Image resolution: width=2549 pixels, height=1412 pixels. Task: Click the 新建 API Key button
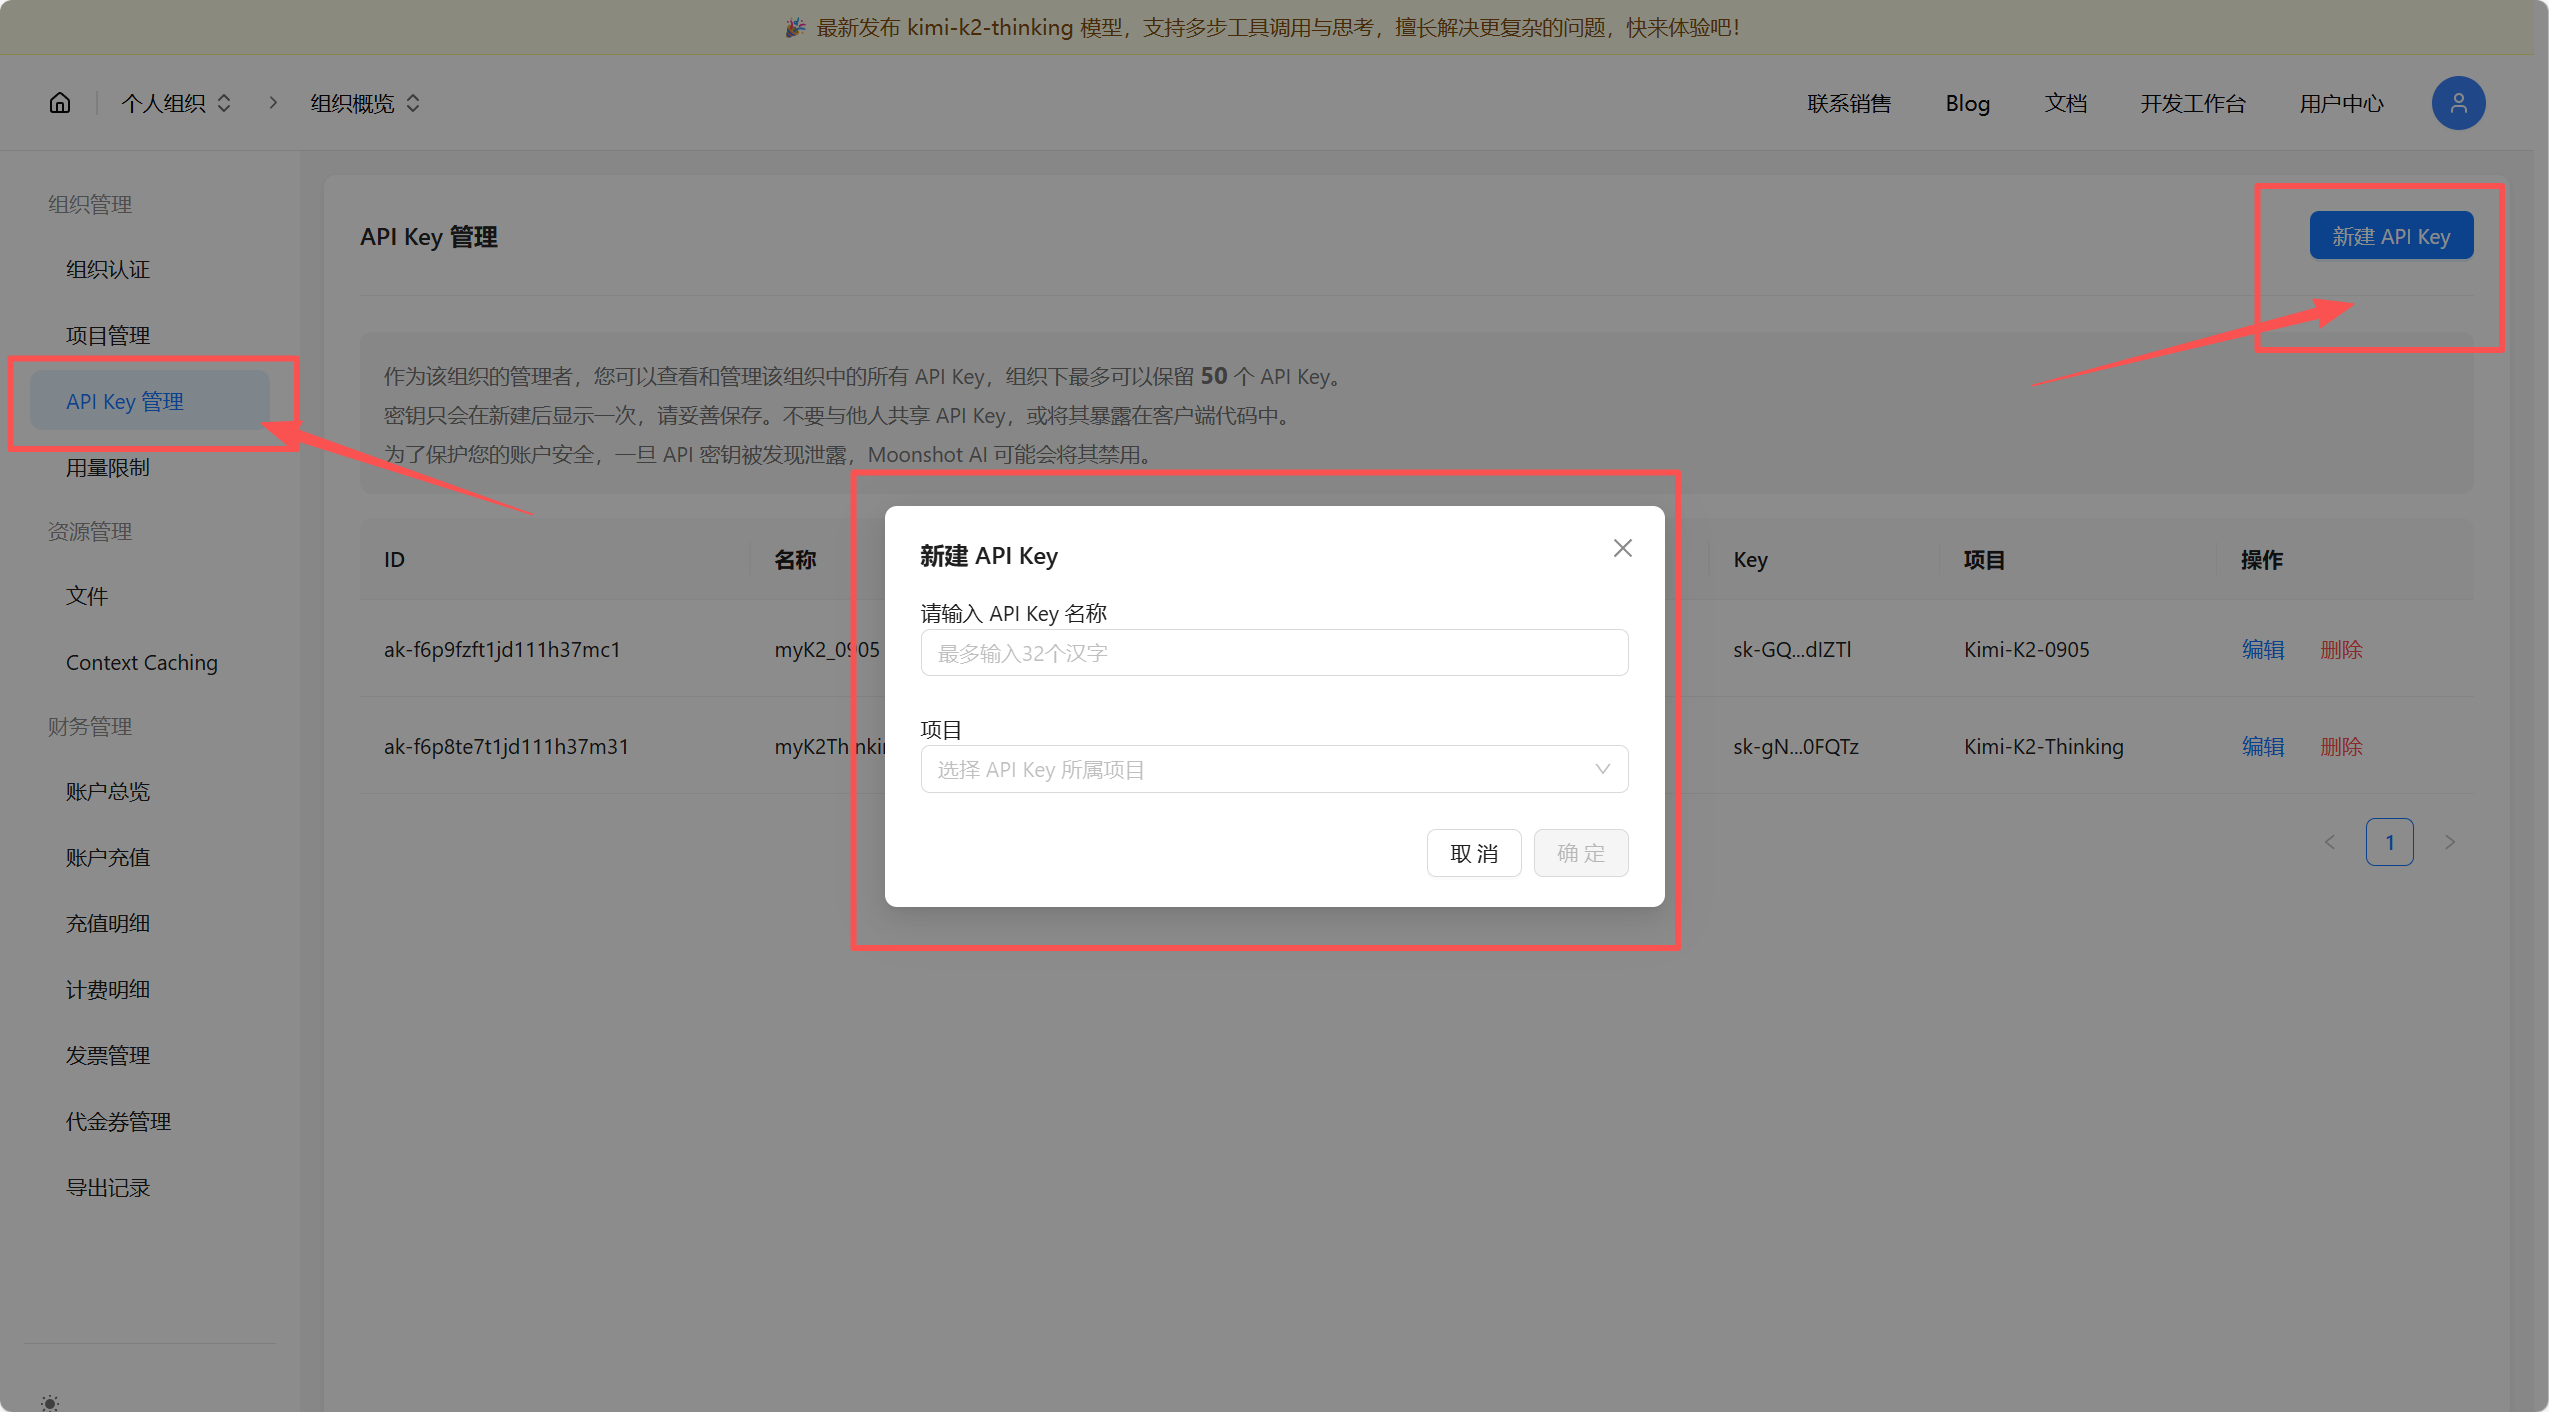tap(2390, 235)
